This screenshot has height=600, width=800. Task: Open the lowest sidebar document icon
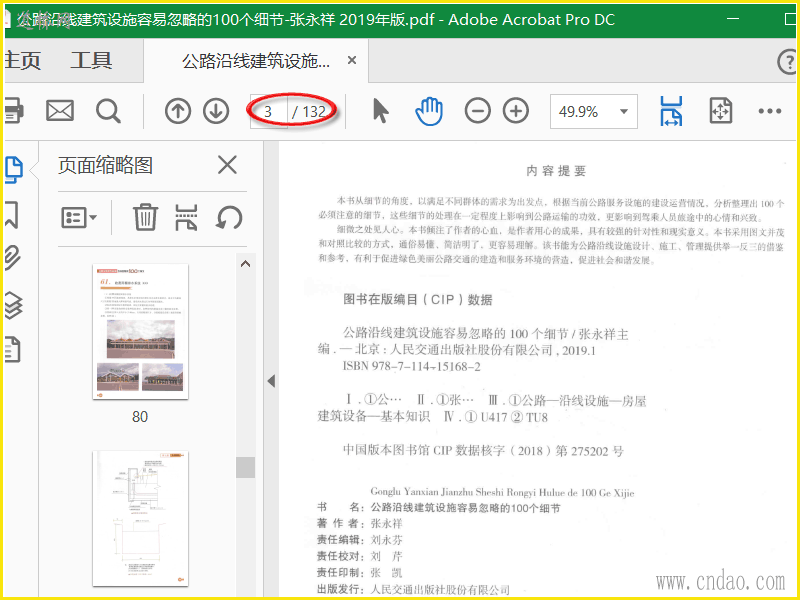[12, 349]
